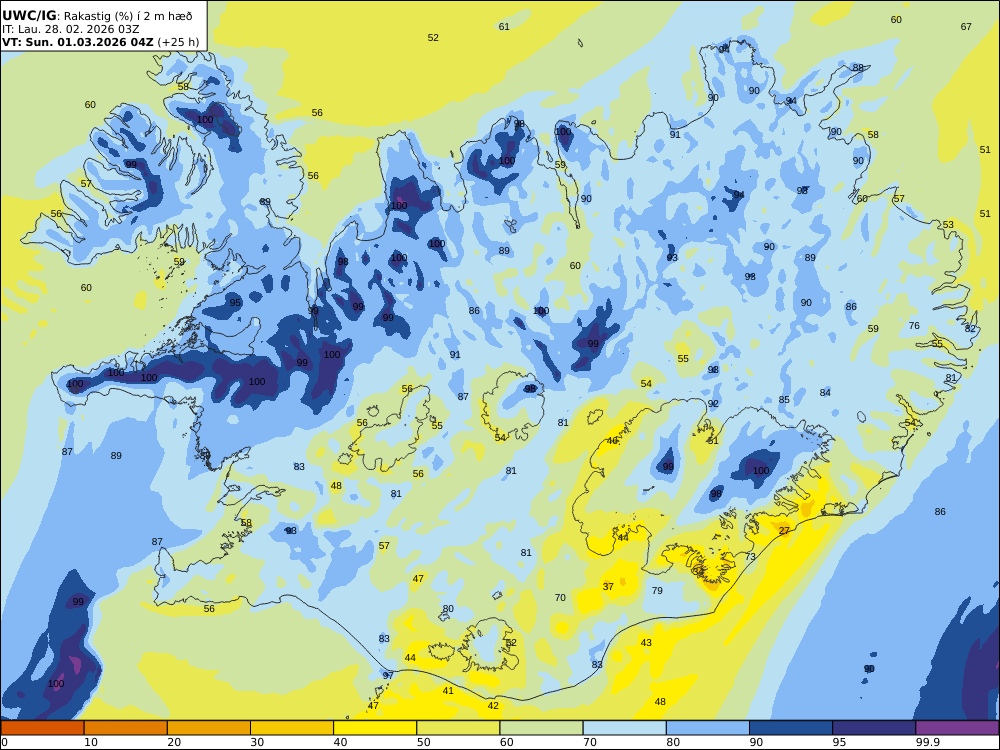This screenshot has height=750, width=1000.
Task: Pick the light blue 70–80 legend swatch
Action: [624, 728]
